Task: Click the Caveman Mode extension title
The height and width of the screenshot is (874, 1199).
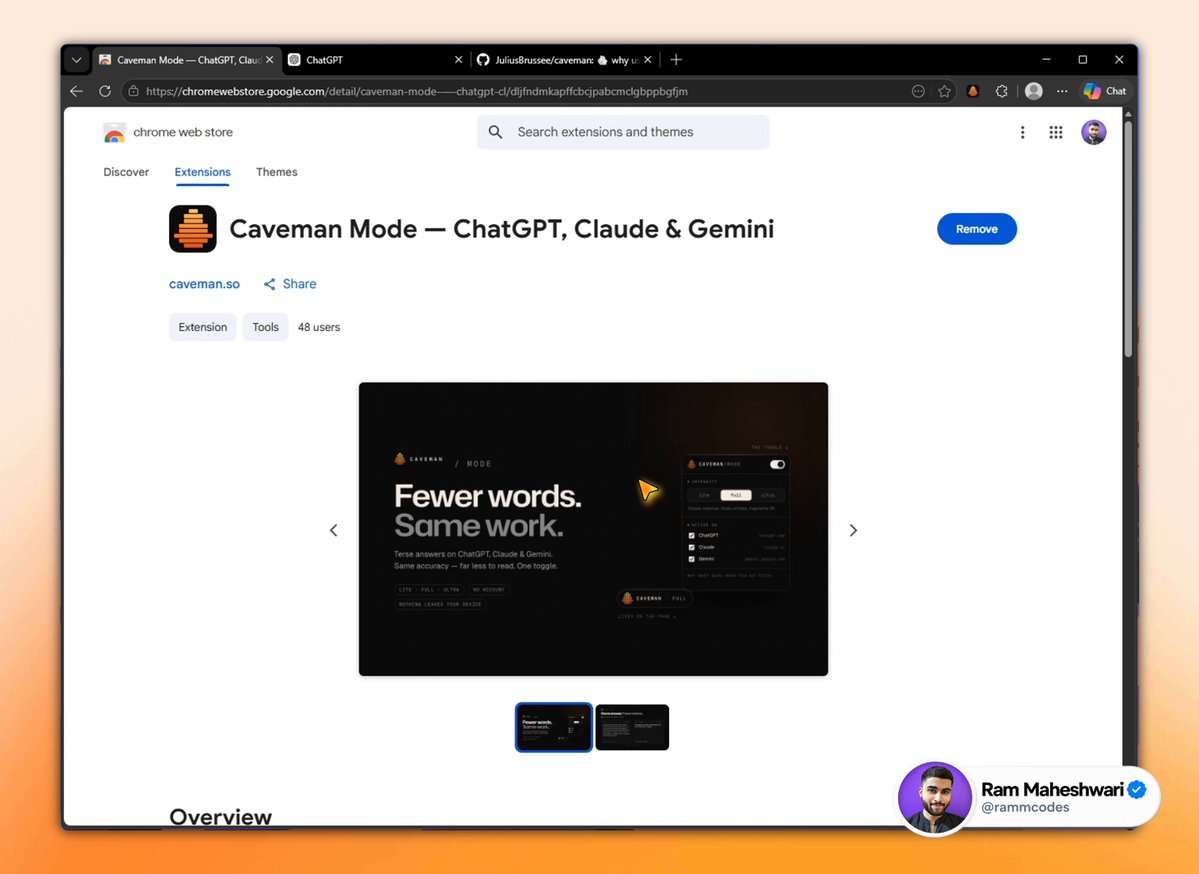Action: click(x=502, y=229)
